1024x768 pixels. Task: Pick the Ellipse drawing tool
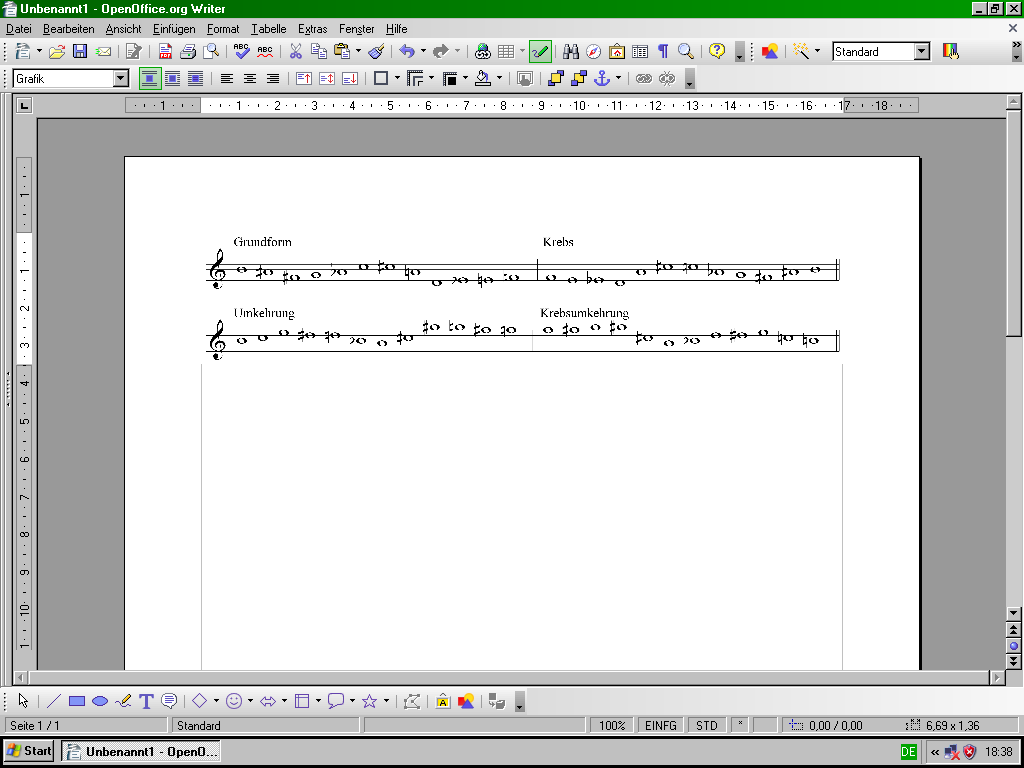[x=100, y=701]
